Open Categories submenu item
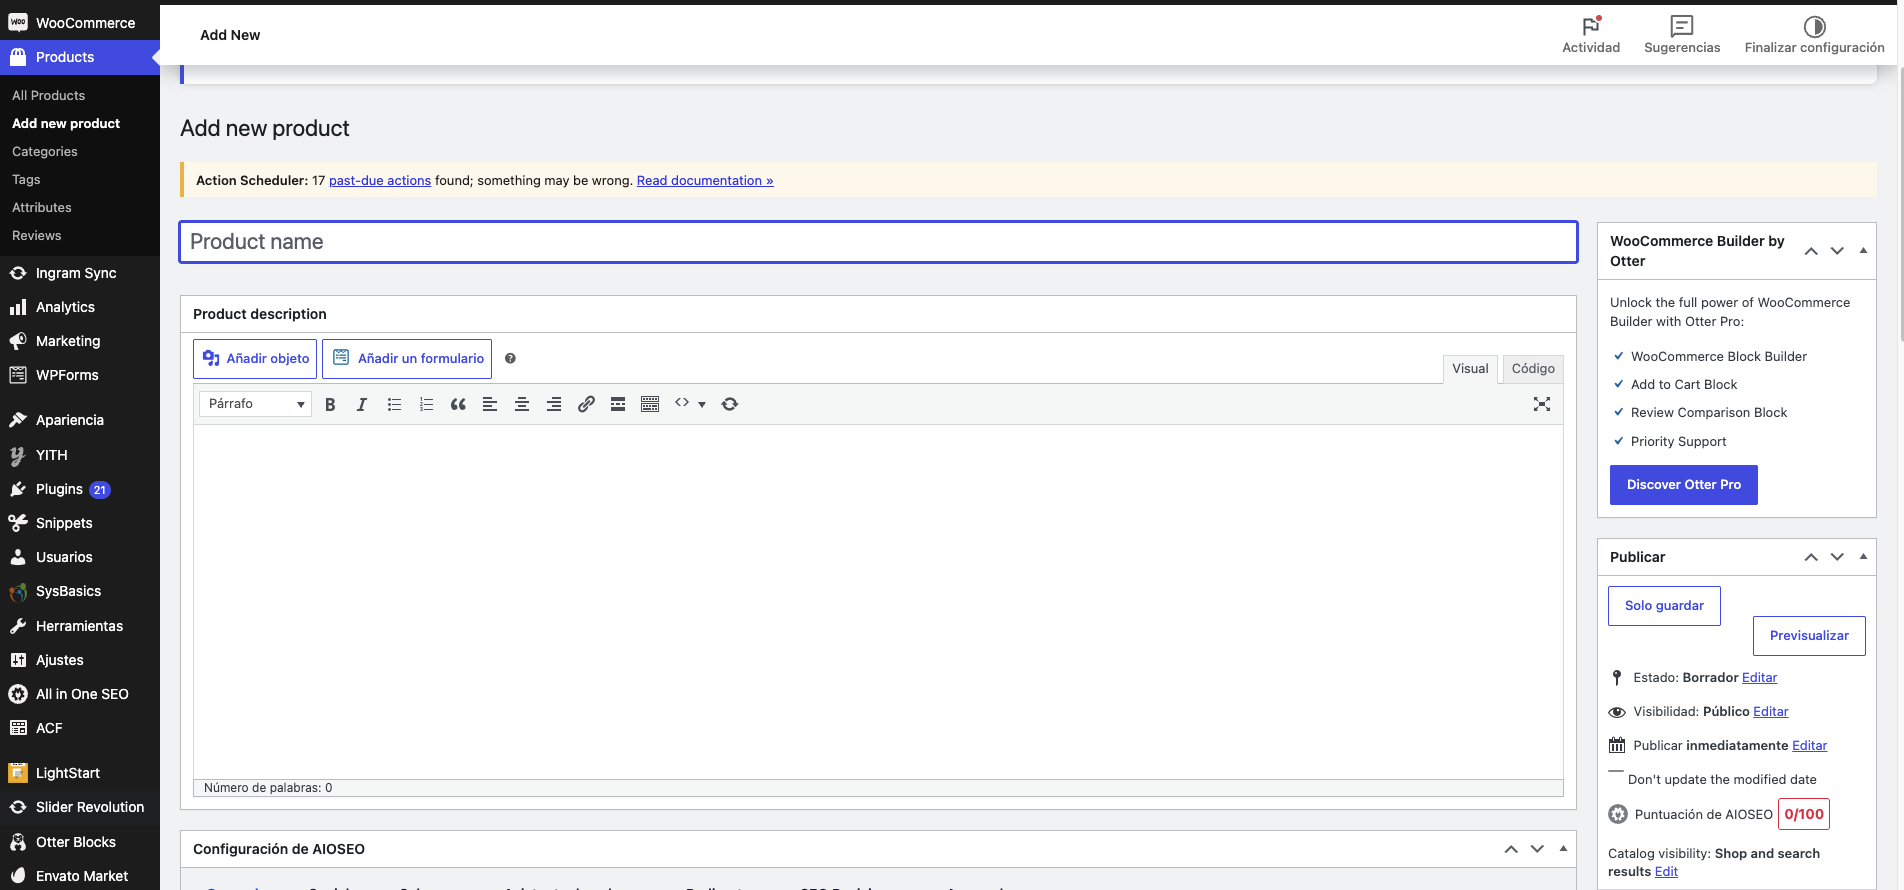The height and width of the screenshot is (890, 1904). point(45,151)
